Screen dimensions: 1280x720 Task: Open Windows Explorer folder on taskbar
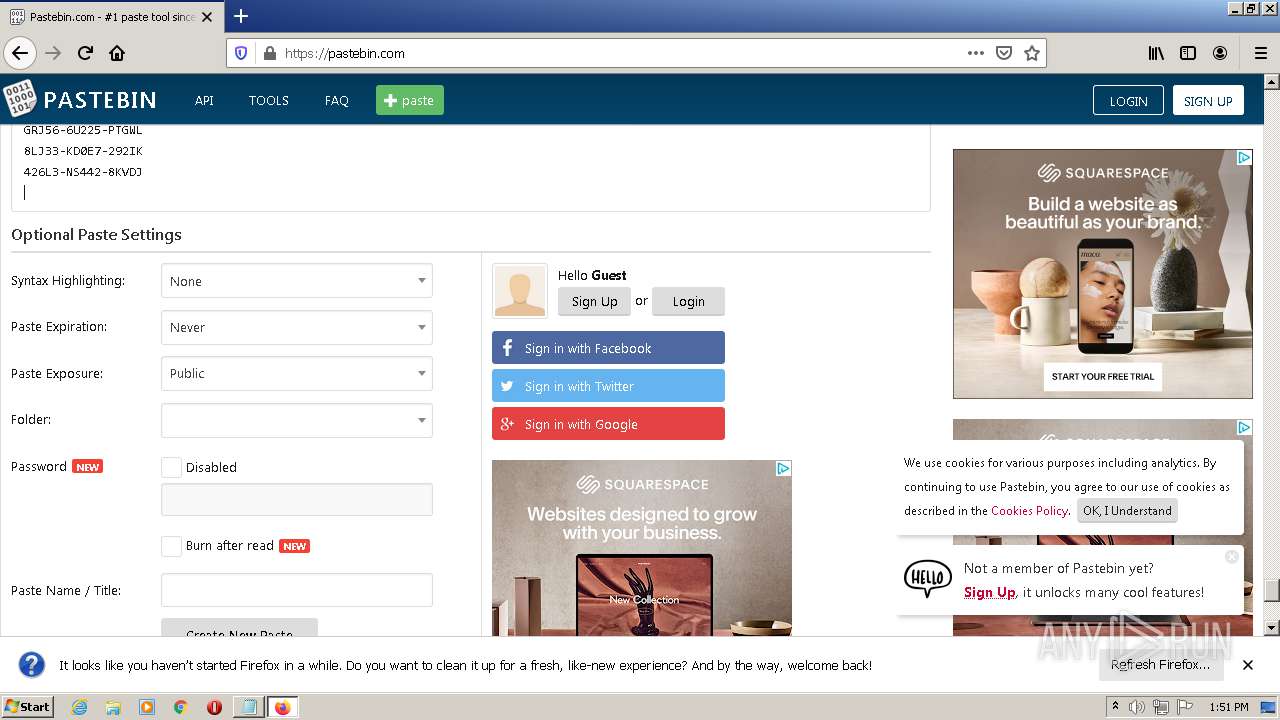pyautogui.click(x=113, y=707)
